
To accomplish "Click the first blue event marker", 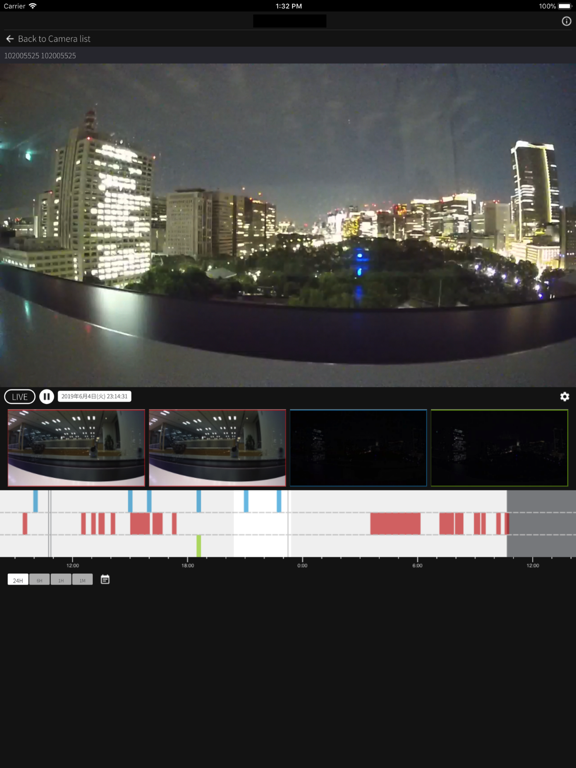I will click(x=35, y=501).
